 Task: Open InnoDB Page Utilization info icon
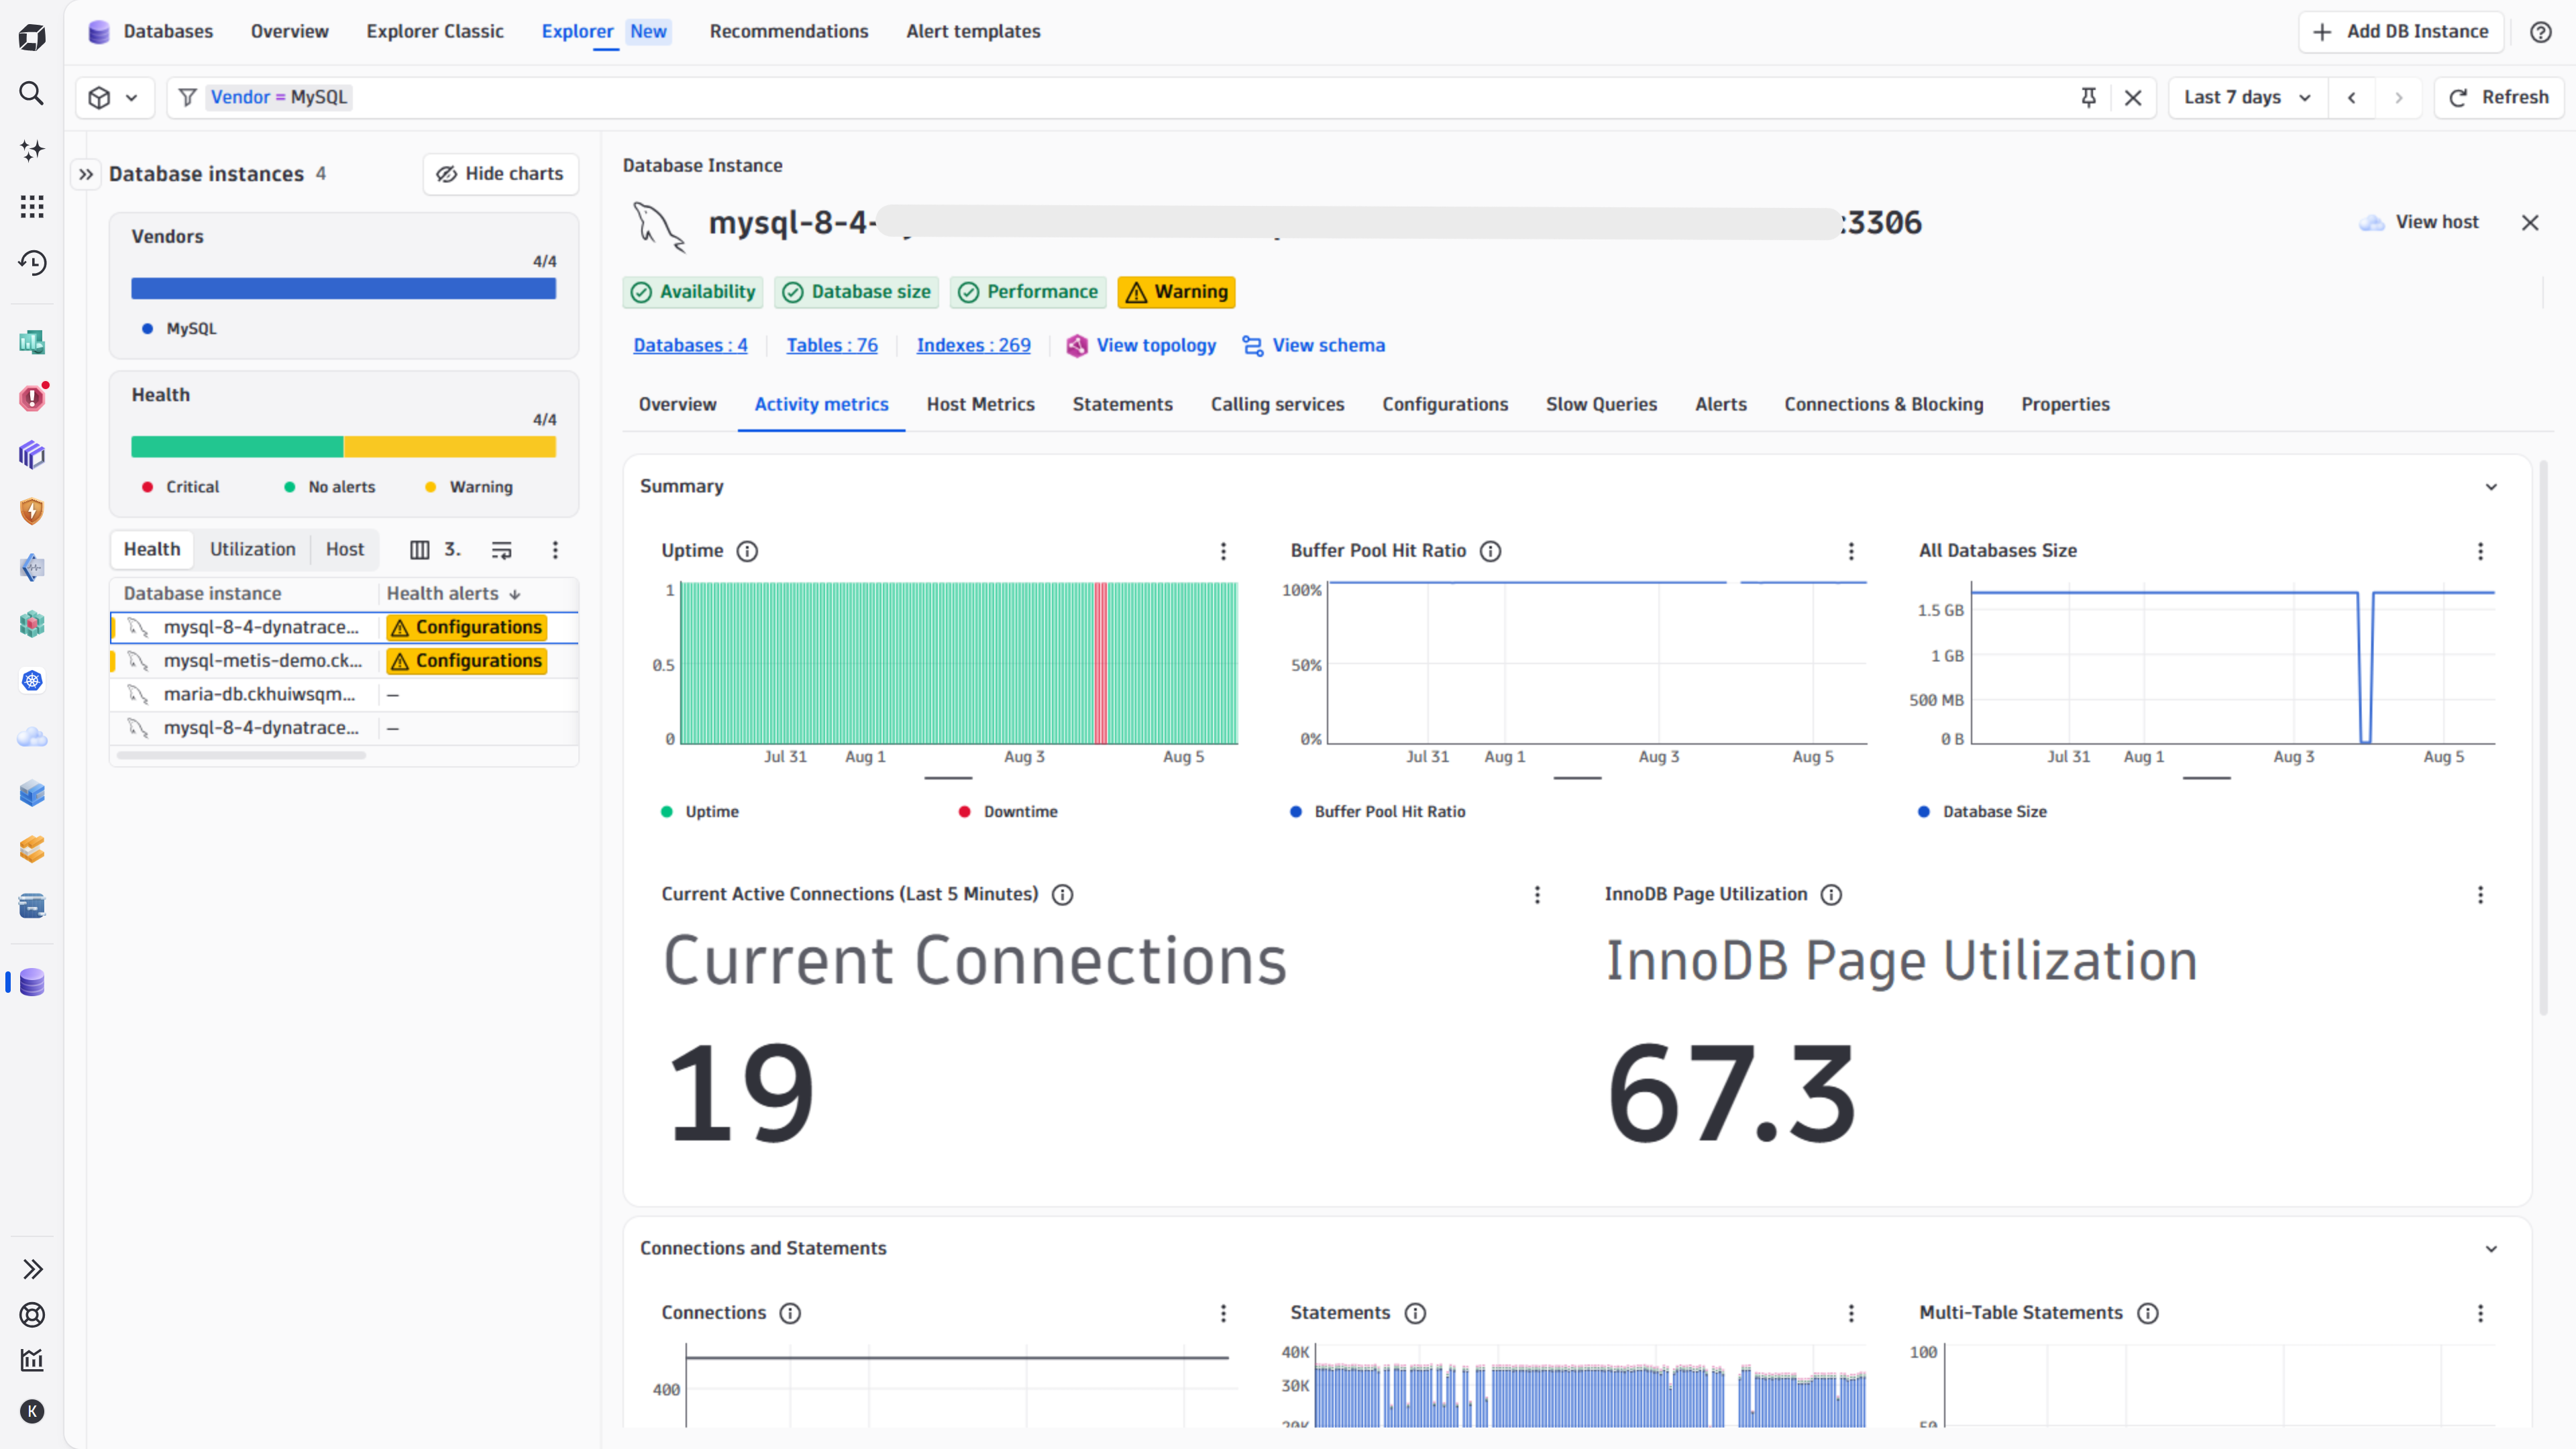click(x=1831, y=895)
